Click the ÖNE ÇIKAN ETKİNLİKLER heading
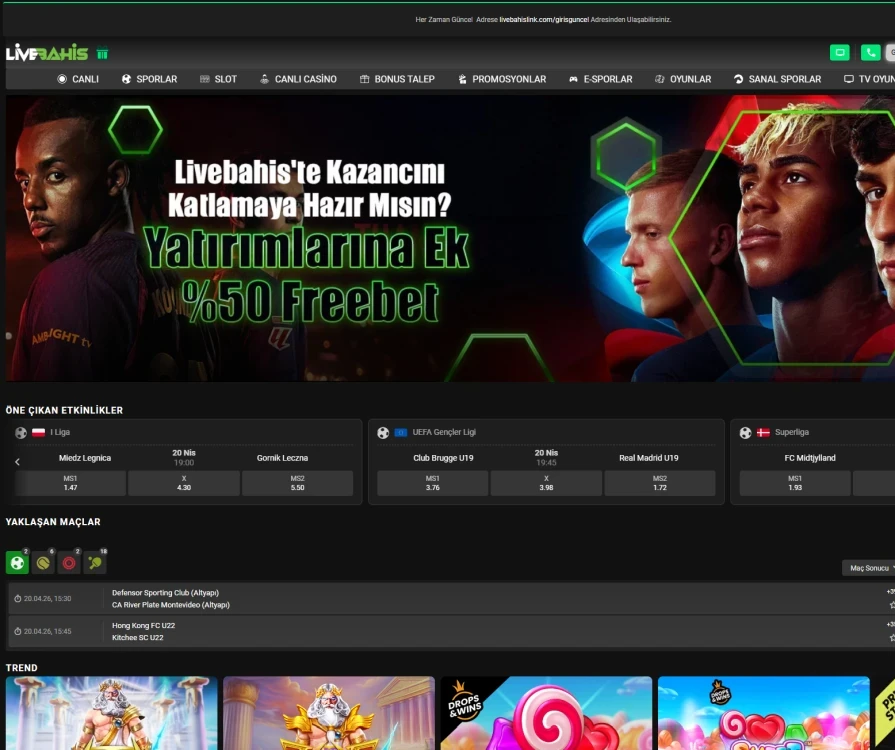Image resolution: width=895 pixels, height=750 pixels. tap(64, 410)
